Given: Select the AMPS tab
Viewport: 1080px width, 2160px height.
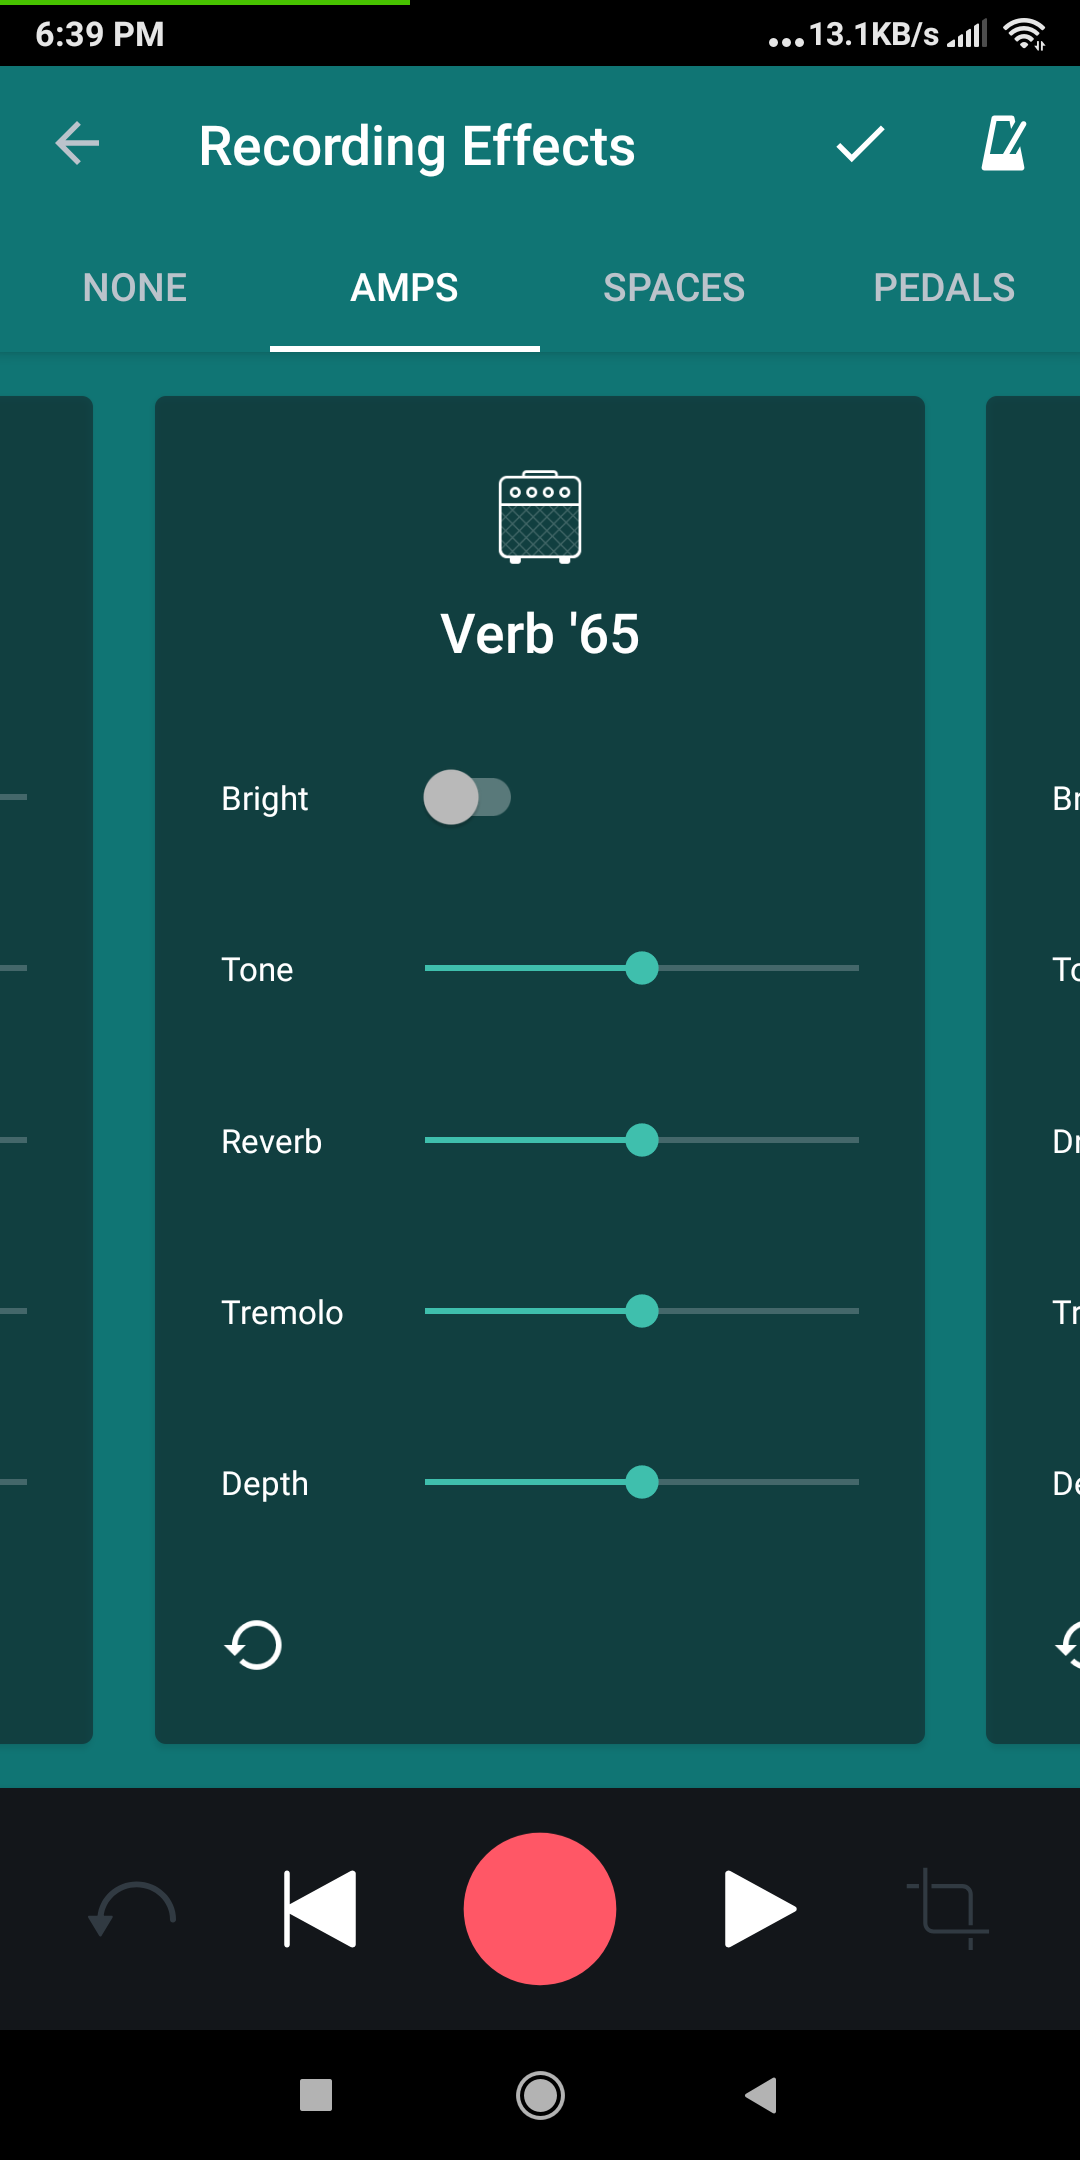Looking at the screenshot, I should click(404, 288).
